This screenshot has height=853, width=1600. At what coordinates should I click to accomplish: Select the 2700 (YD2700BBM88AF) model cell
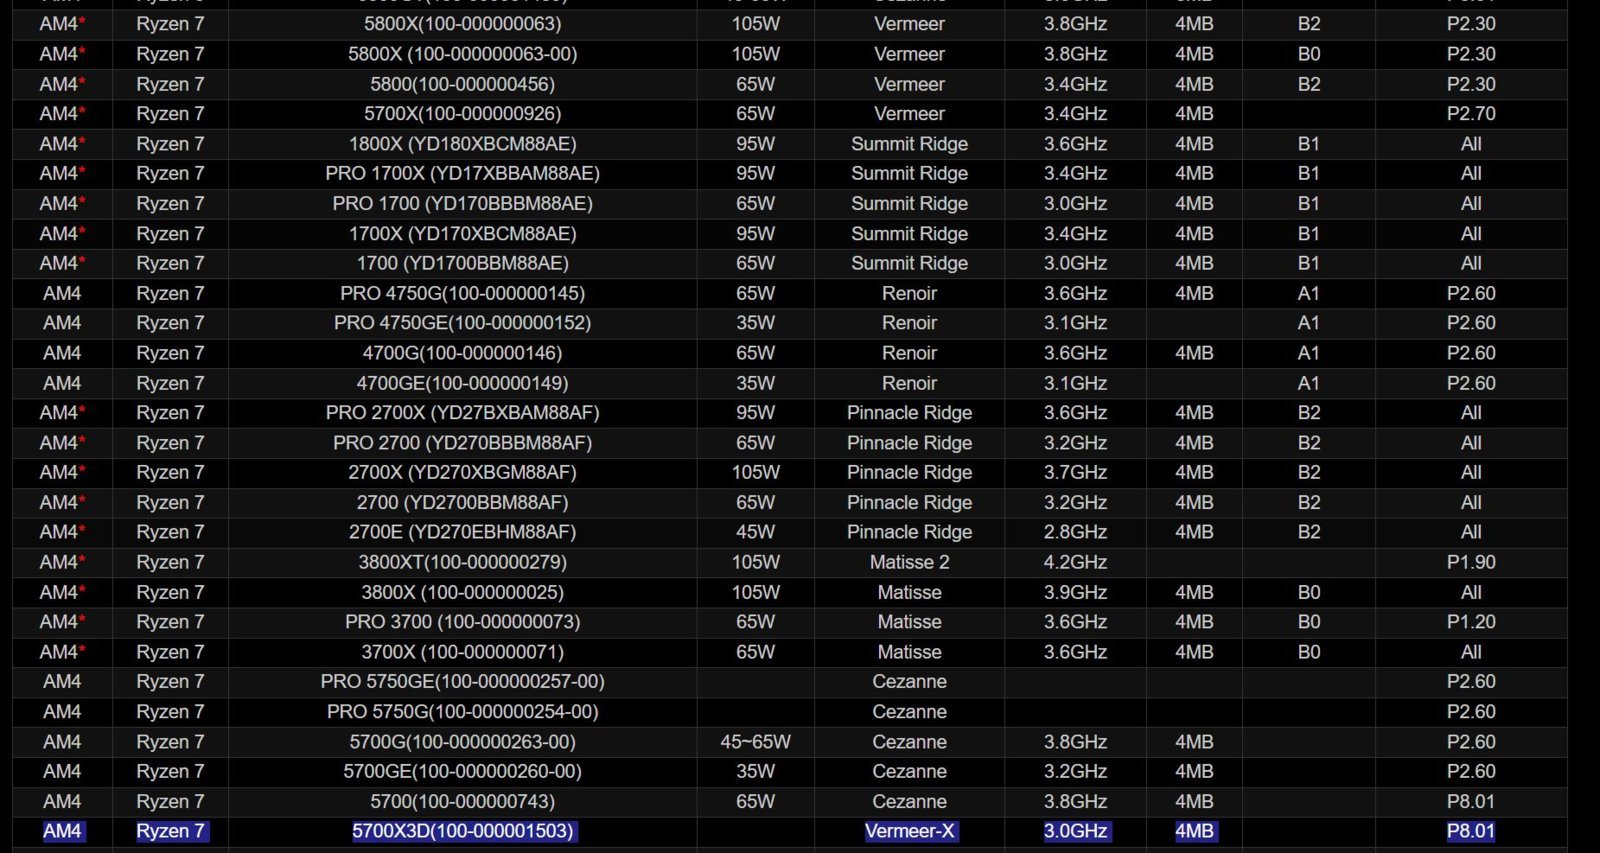[462, 502]
